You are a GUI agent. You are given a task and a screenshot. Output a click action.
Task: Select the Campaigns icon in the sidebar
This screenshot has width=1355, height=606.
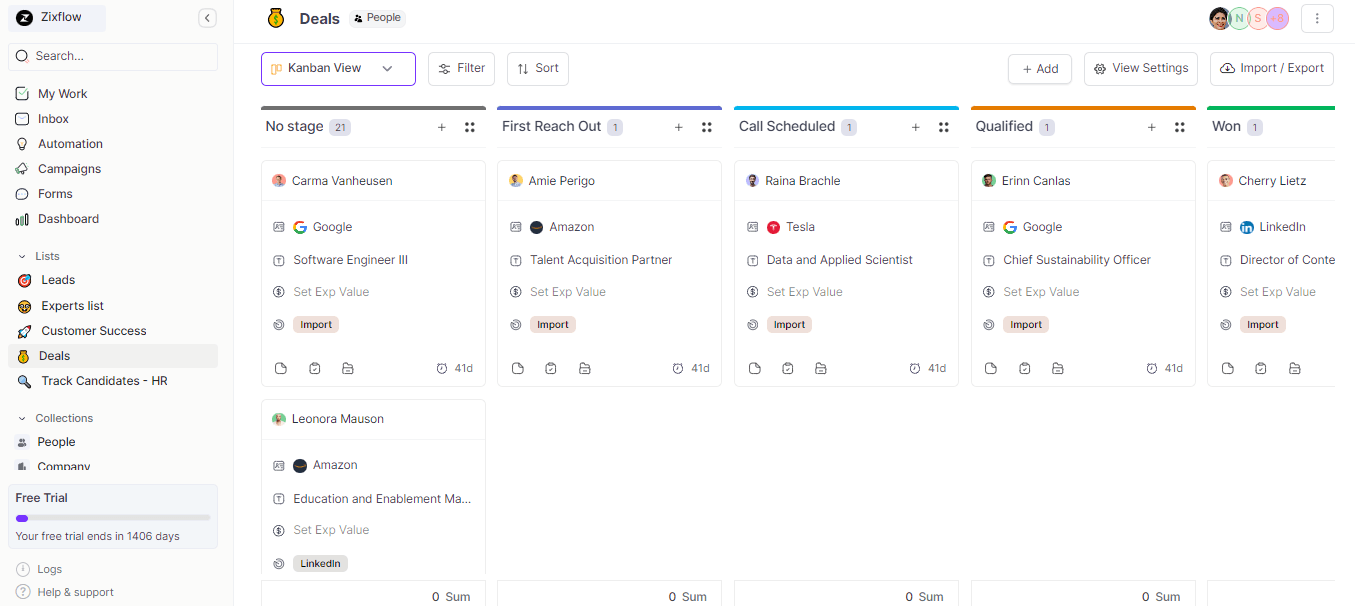click(x=22, y=168)
